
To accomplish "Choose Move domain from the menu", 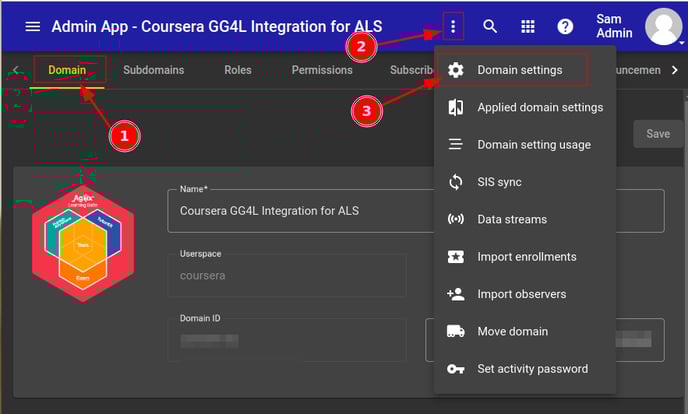I will (525, 331).
